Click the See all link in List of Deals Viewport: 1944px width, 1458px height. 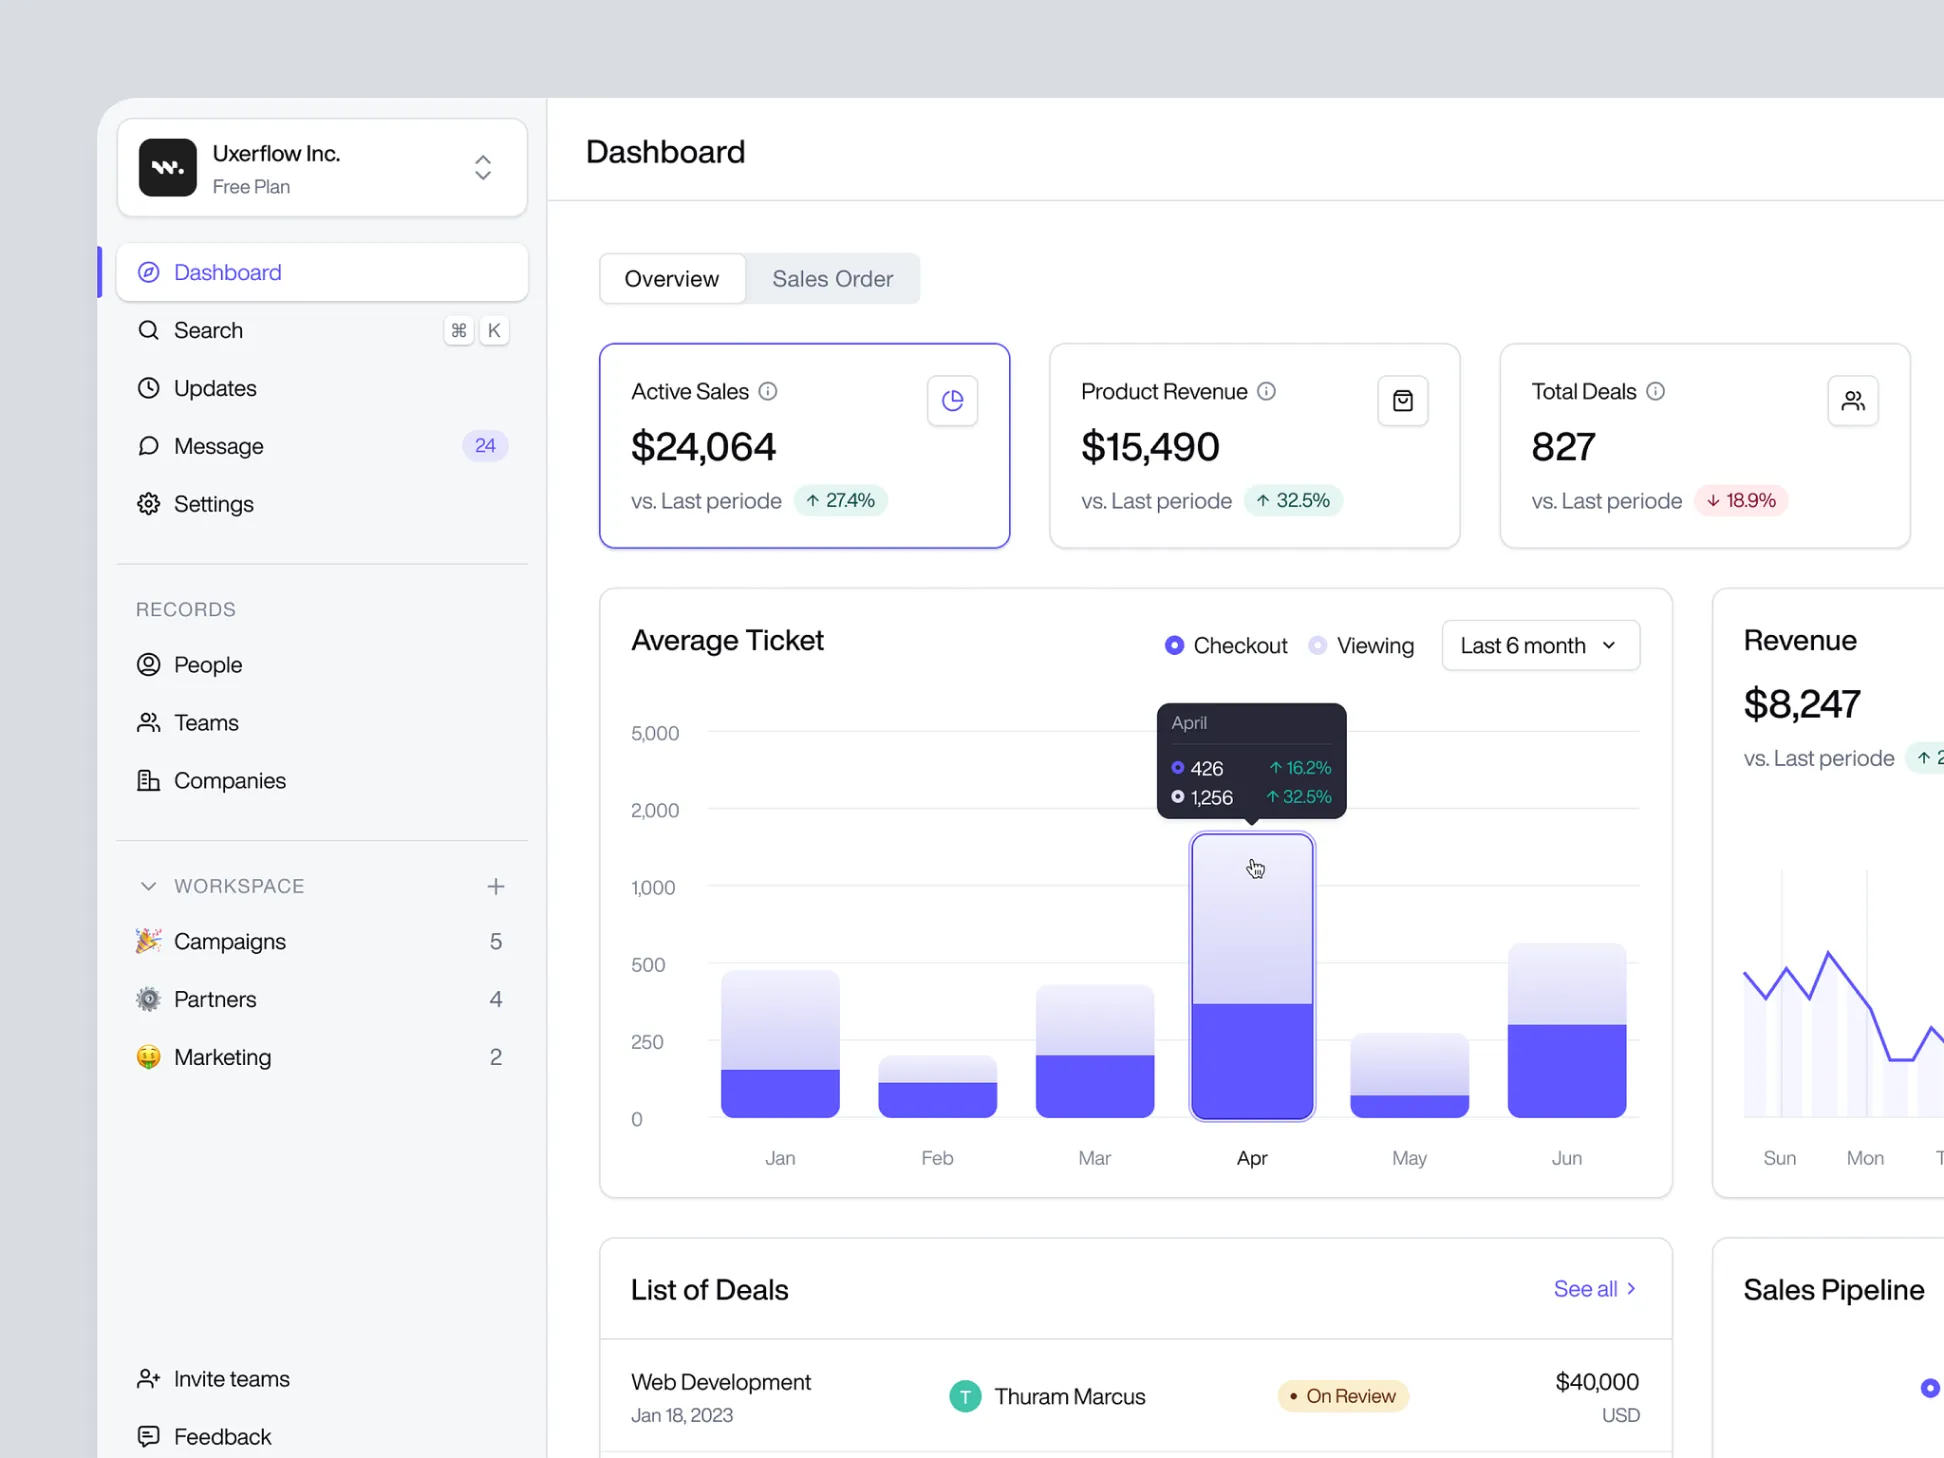pyautogui.click(x=1594, y=1288)
